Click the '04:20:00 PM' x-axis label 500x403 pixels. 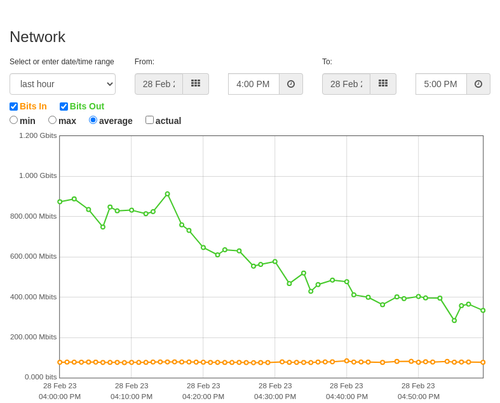(x=203, y=397)
